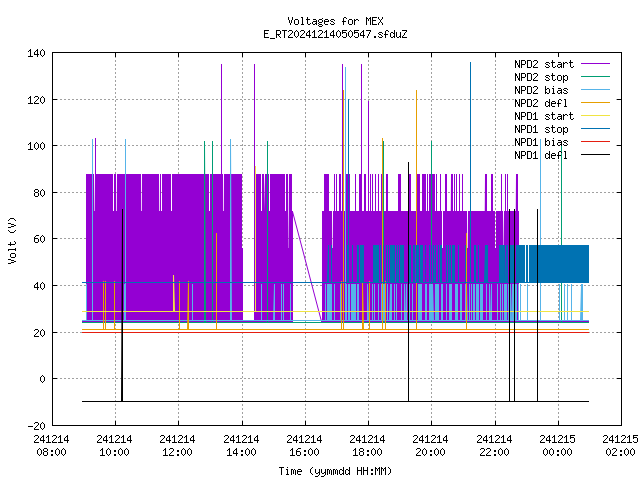
Task: Click the light blue NPD2 bias legend line
Action: [x=595, y=90]
